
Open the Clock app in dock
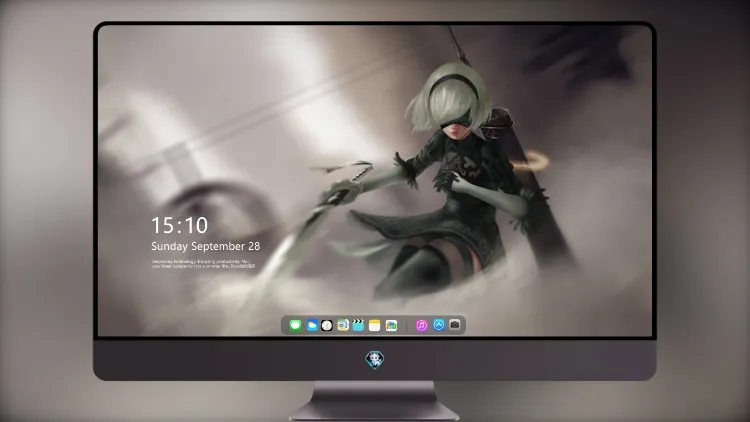tap(327, 325)
